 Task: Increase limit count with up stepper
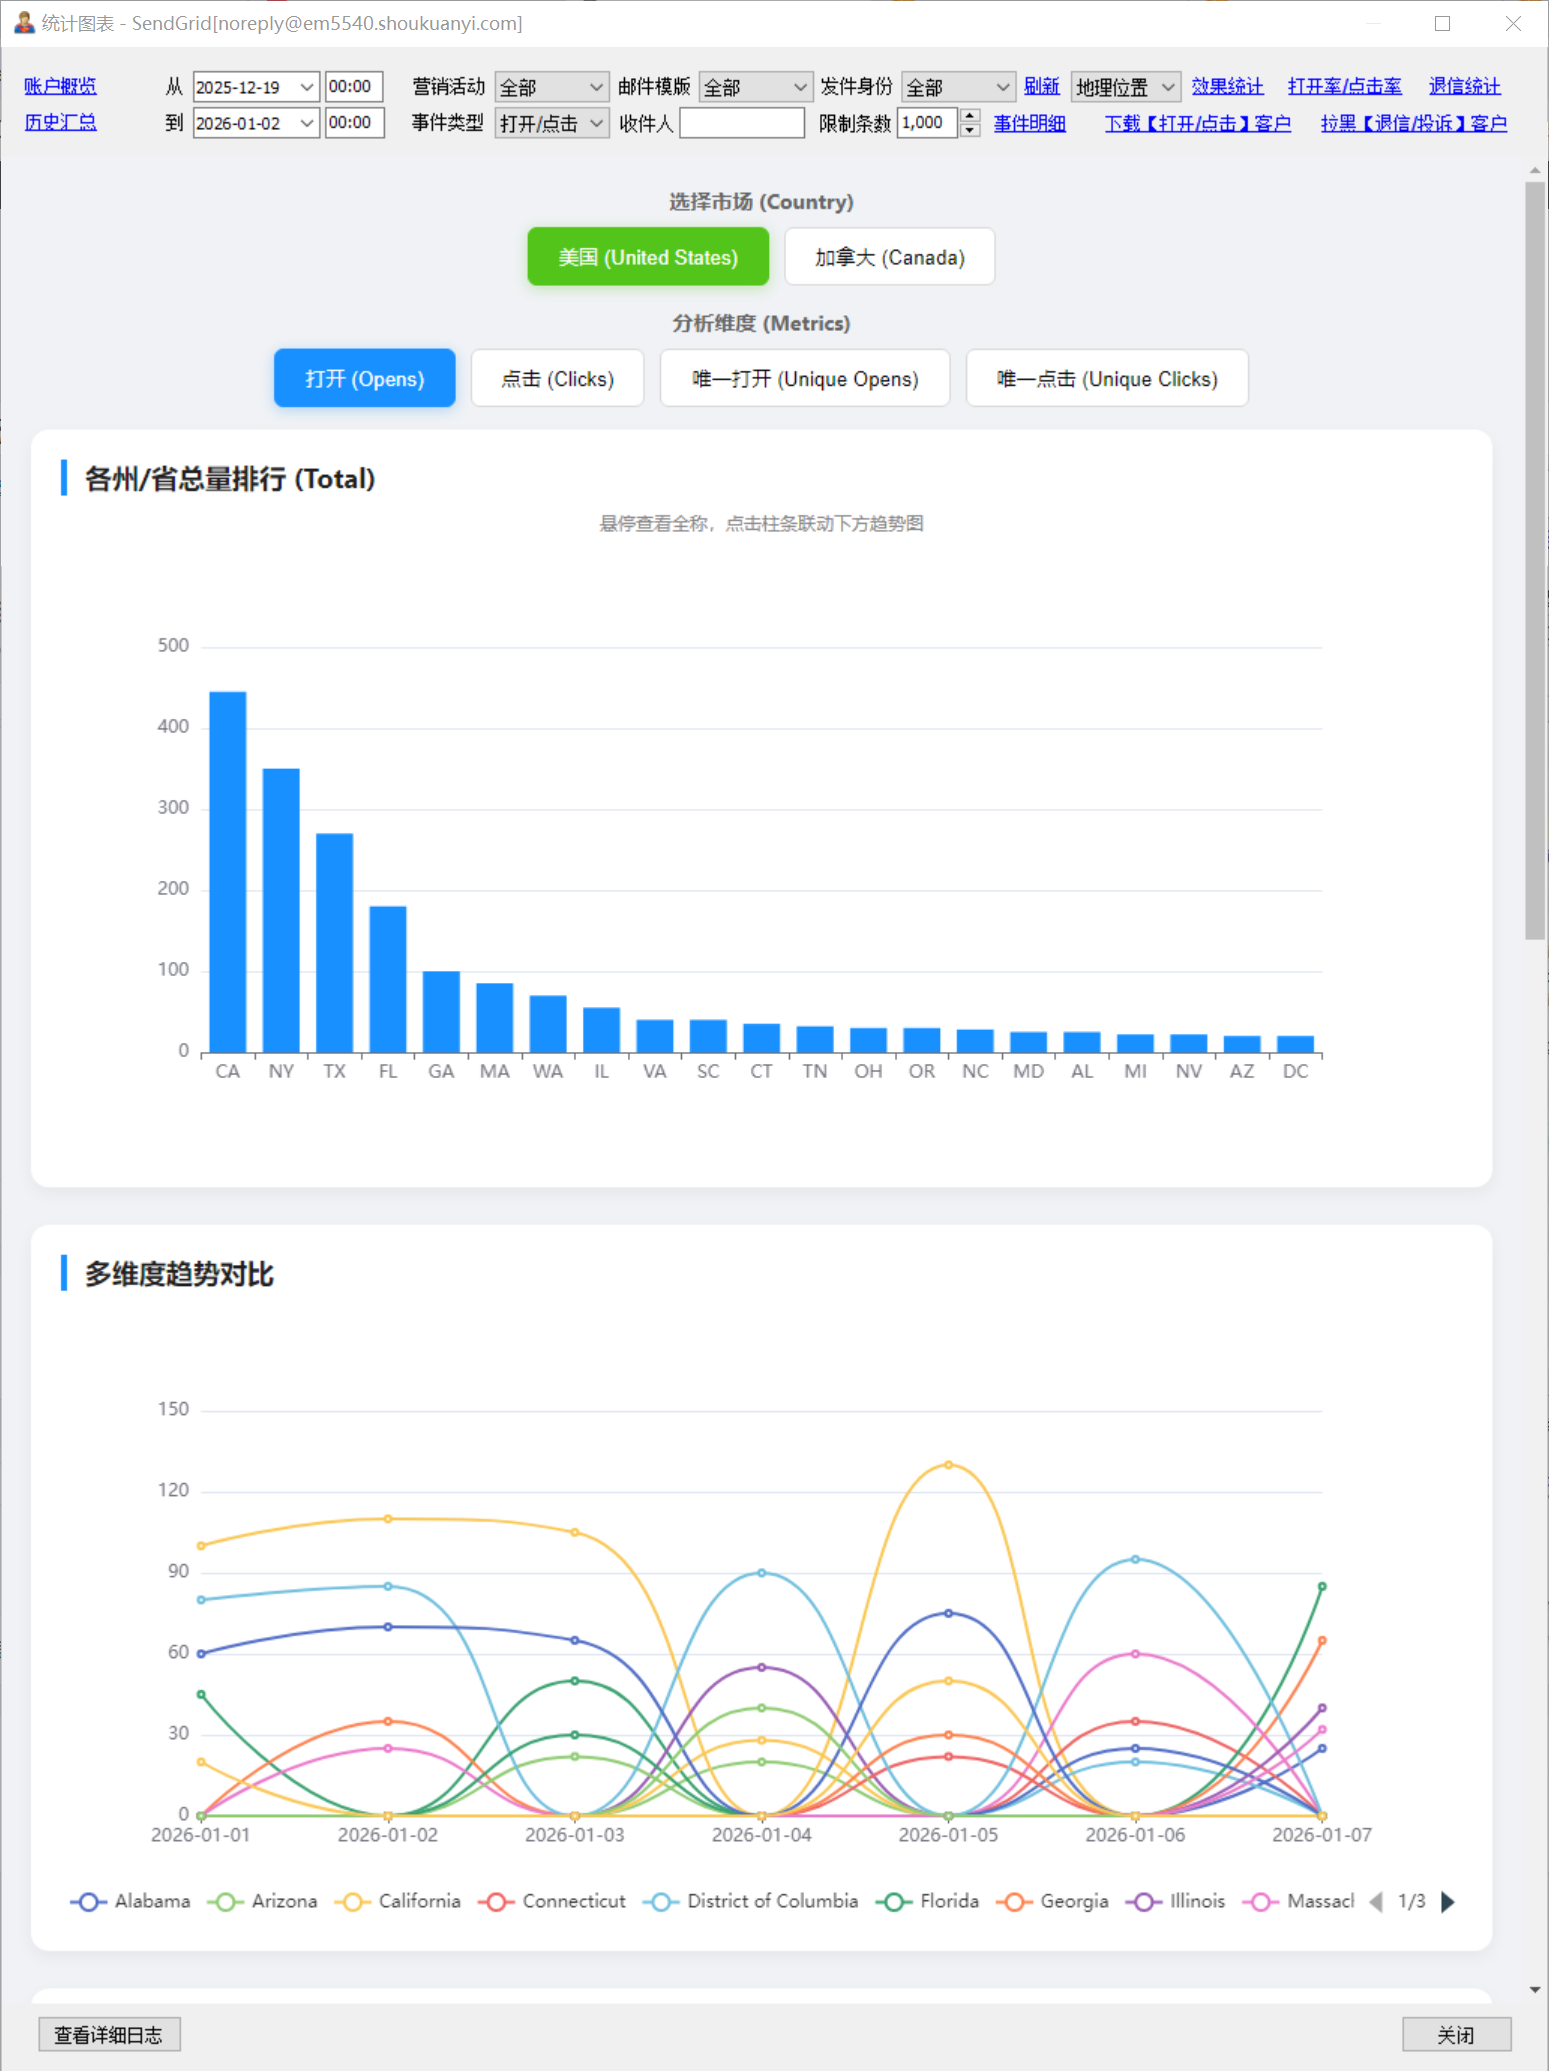tap(969, 116)
